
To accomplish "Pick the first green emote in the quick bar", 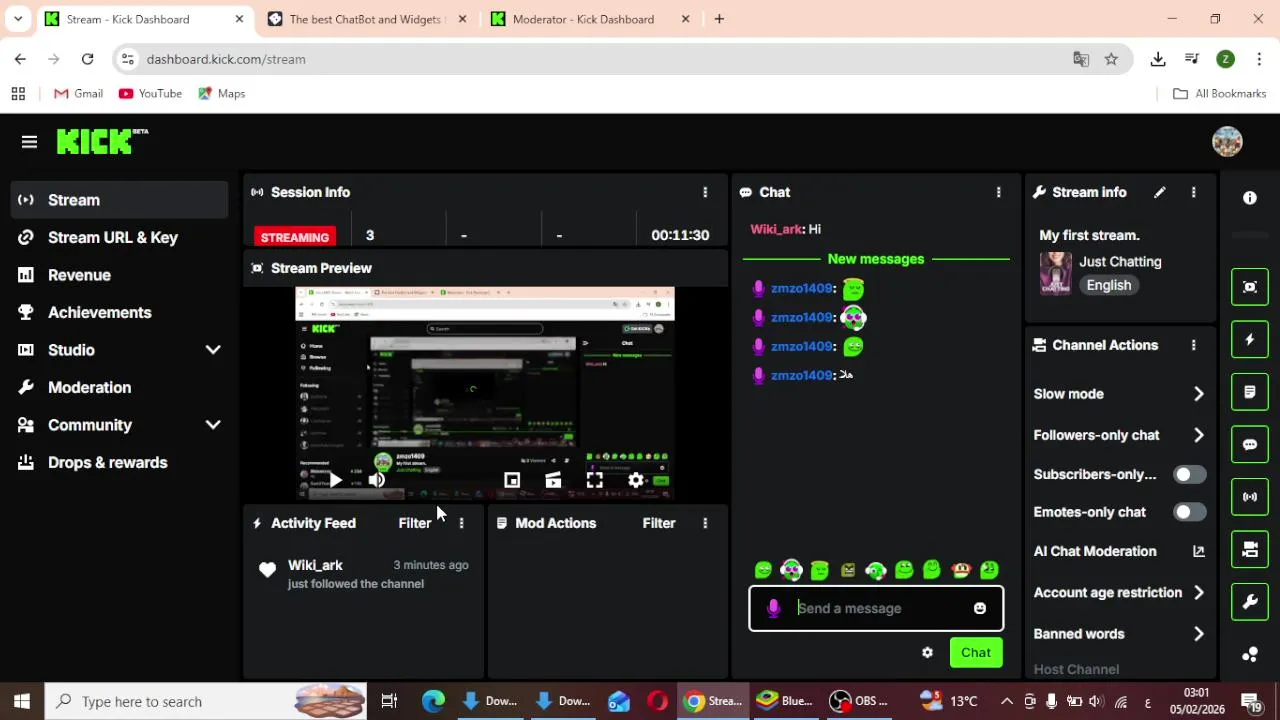I will click(764, 570).
